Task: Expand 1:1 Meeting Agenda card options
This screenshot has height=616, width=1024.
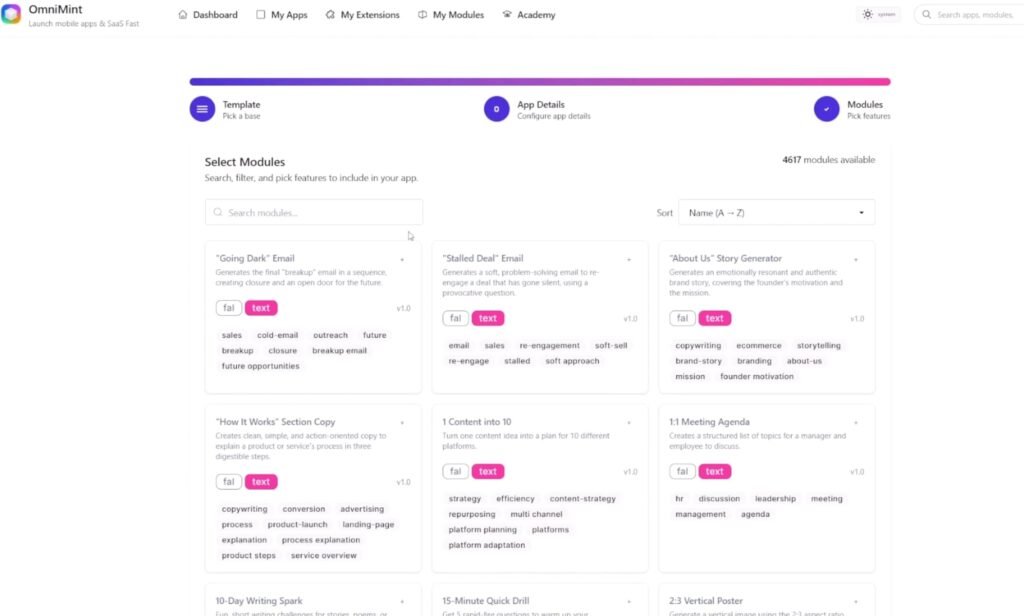Action: pos(855,422)
